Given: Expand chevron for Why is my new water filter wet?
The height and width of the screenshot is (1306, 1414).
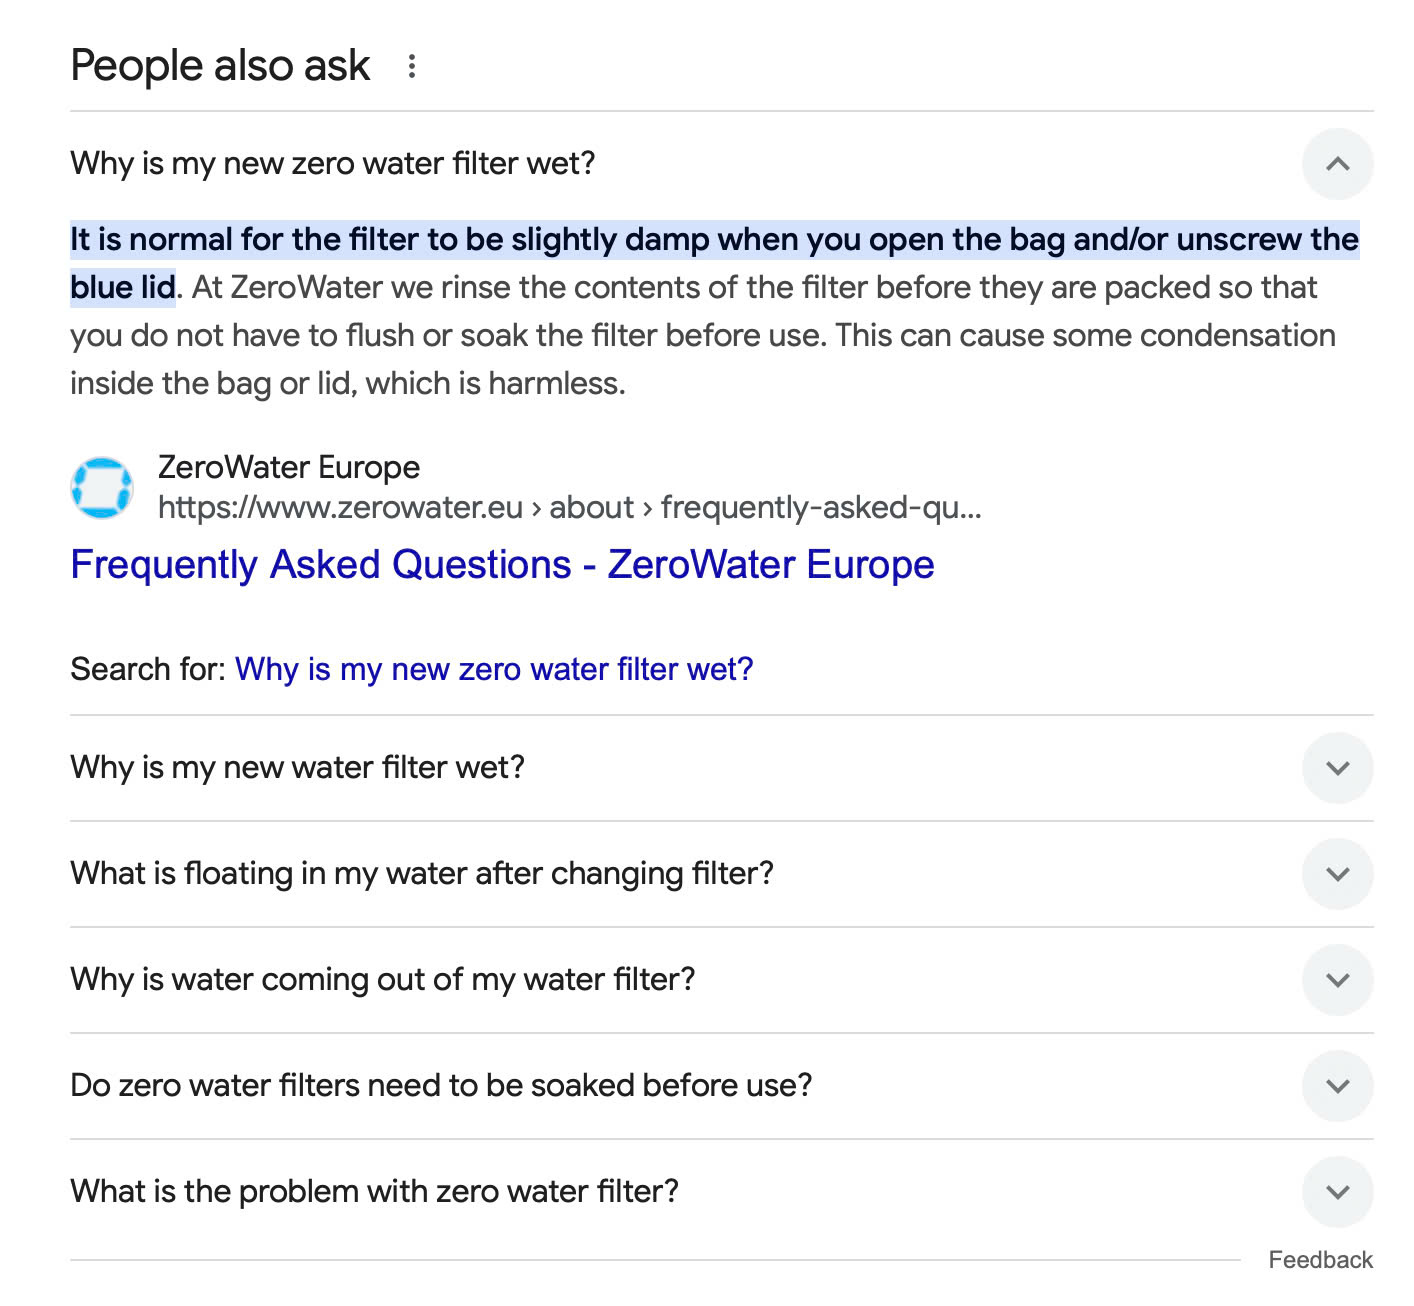Looking at the screenshot, I should tap(1337, 768).
